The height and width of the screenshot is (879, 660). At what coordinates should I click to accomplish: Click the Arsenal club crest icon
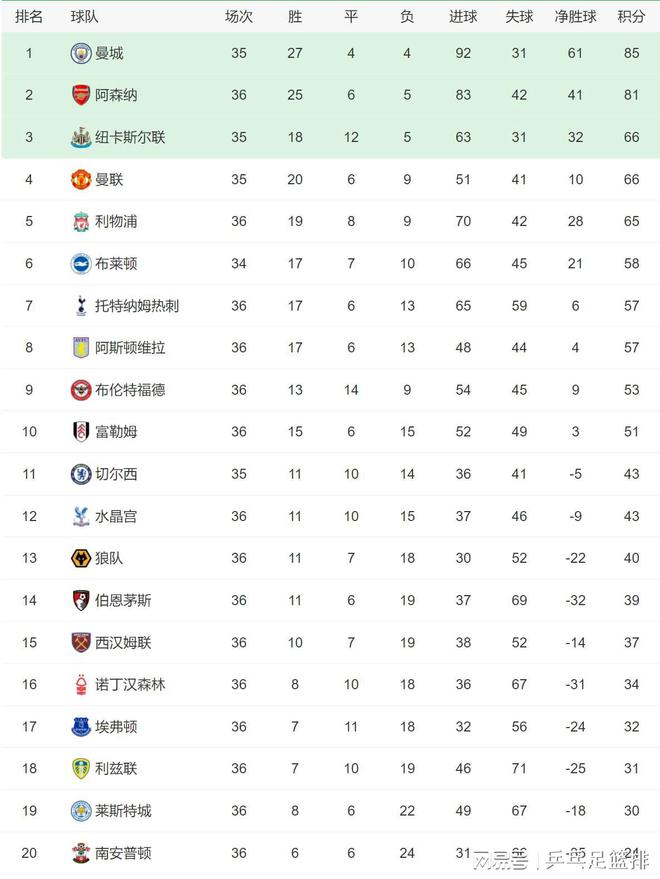[81, 95]
